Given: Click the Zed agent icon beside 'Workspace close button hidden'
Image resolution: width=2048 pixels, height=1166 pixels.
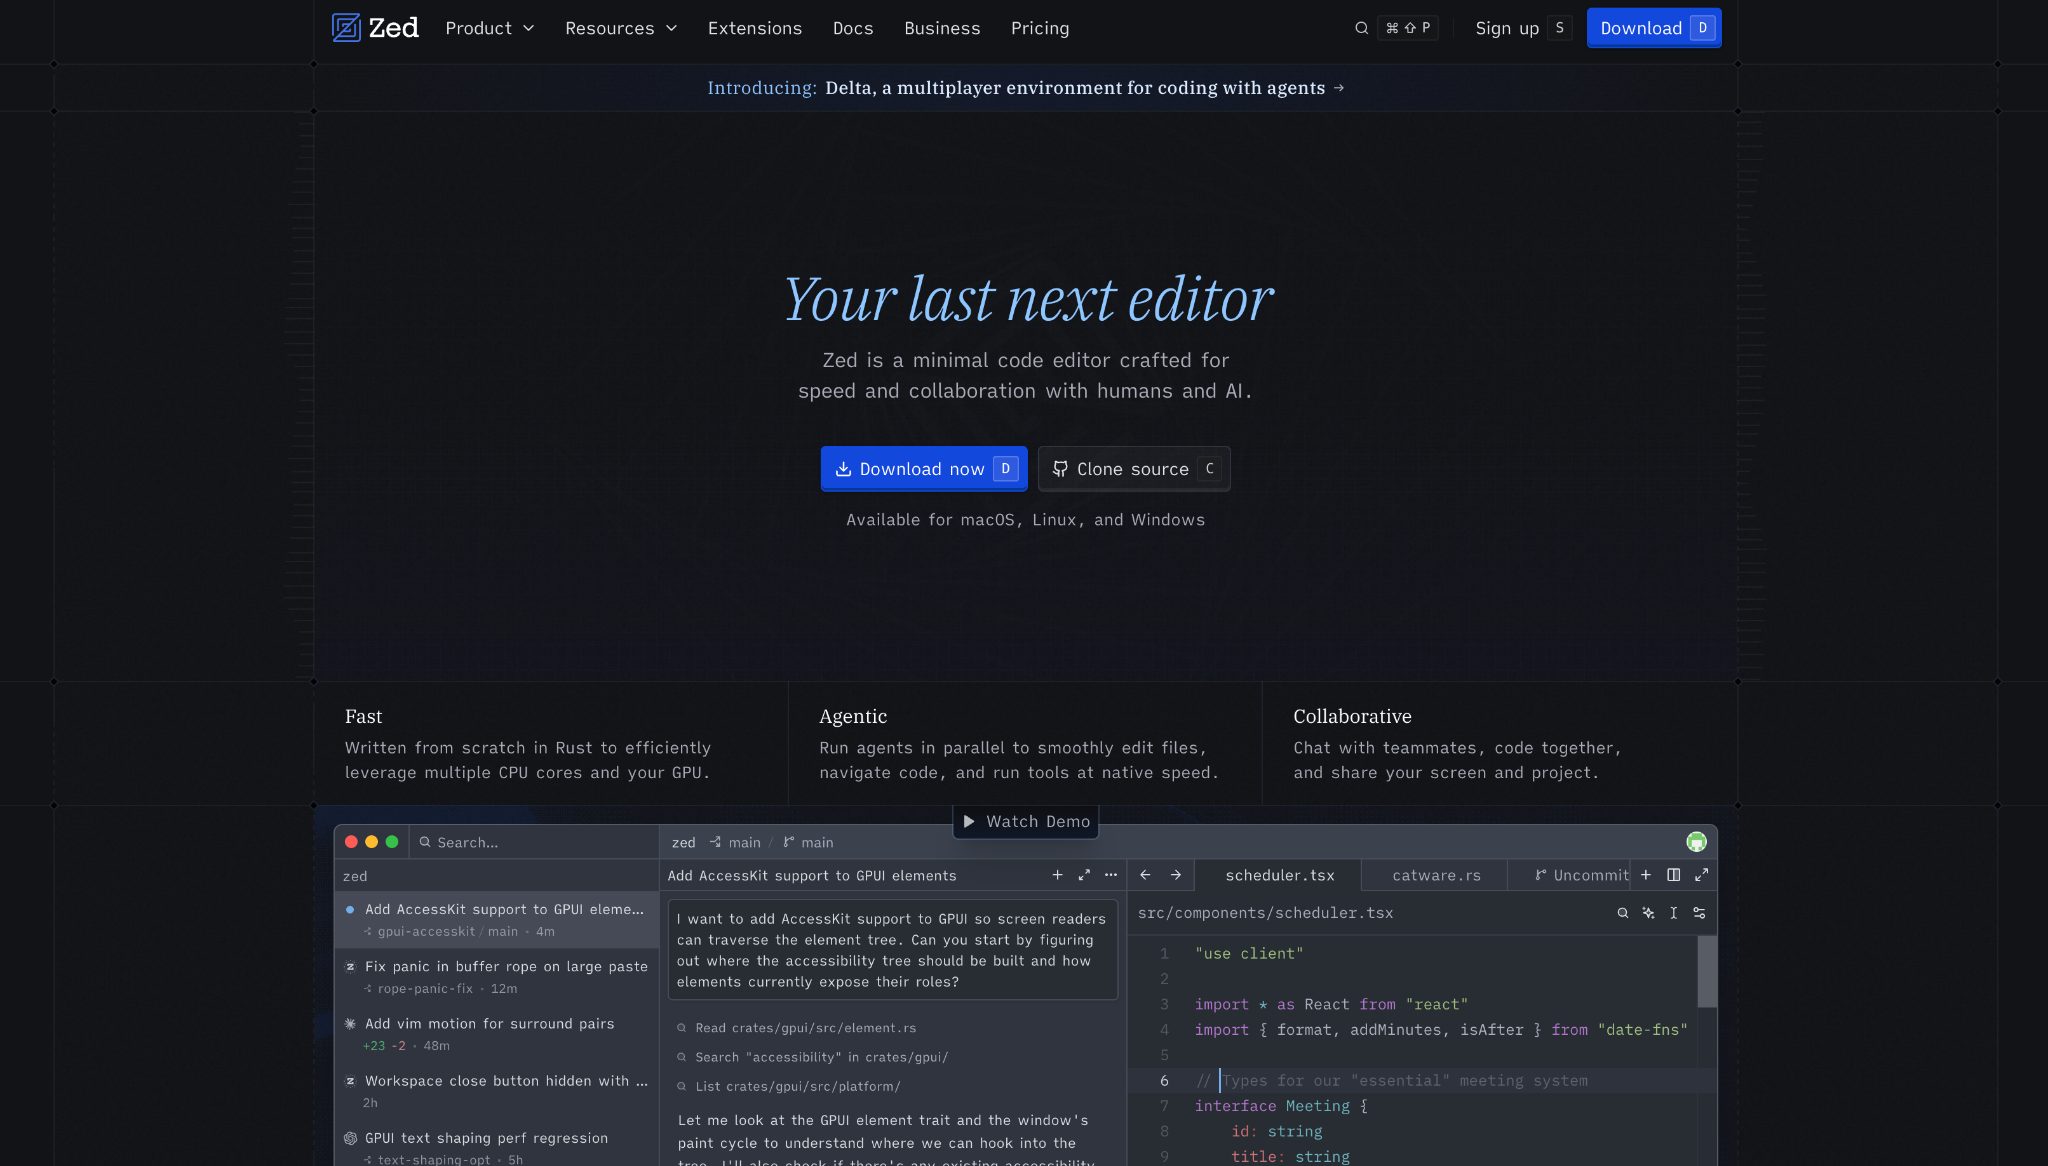Looking at the screenshot, I should [350, 1080].
